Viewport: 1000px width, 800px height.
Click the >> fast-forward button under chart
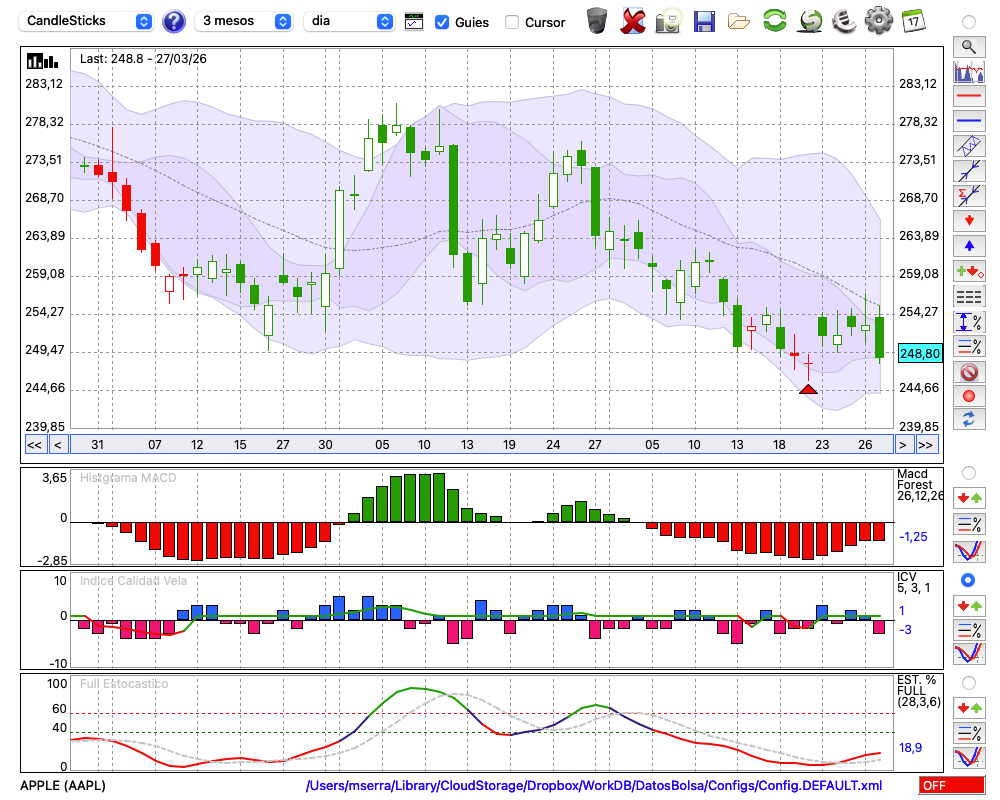click(x=926, y=445)
